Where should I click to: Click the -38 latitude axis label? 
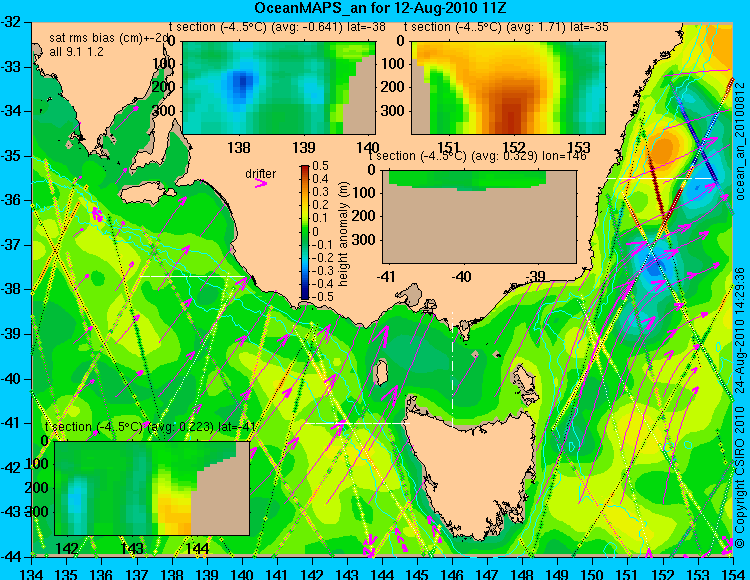[11, 289]
